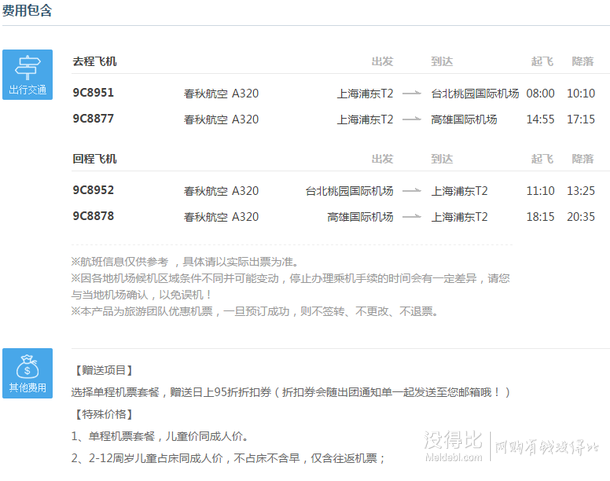Click 春秋航空 A320 in the 9C8952 row
Image resolution: width=610 pixels, height=481 pixels.
pyautogui.click(x=221, y=191)
